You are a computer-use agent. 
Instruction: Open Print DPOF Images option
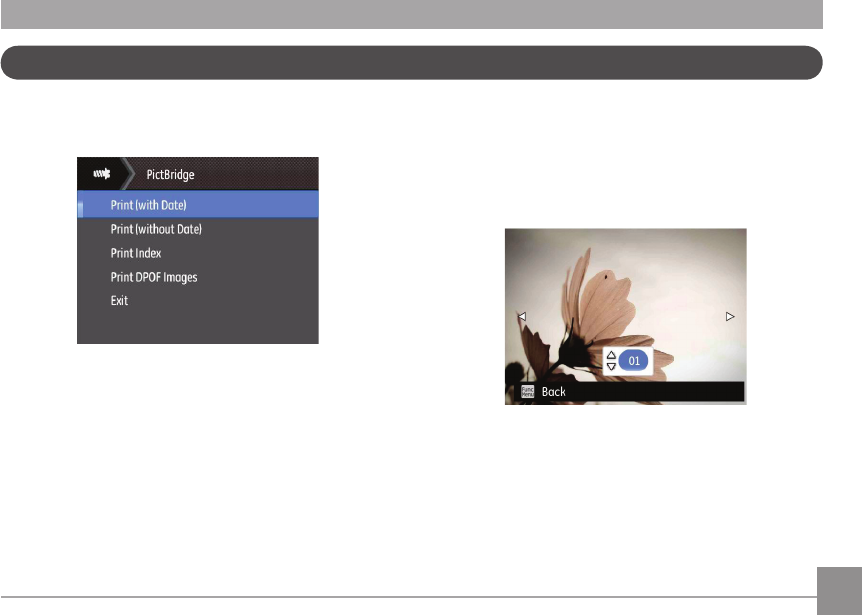click(x=154, y=277)
